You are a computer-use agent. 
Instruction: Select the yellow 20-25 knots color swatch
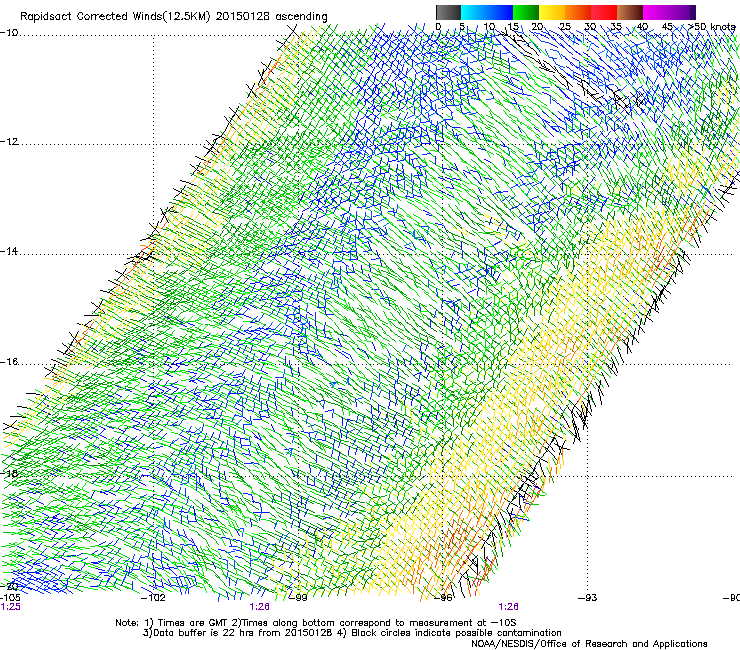click(552, 12)
